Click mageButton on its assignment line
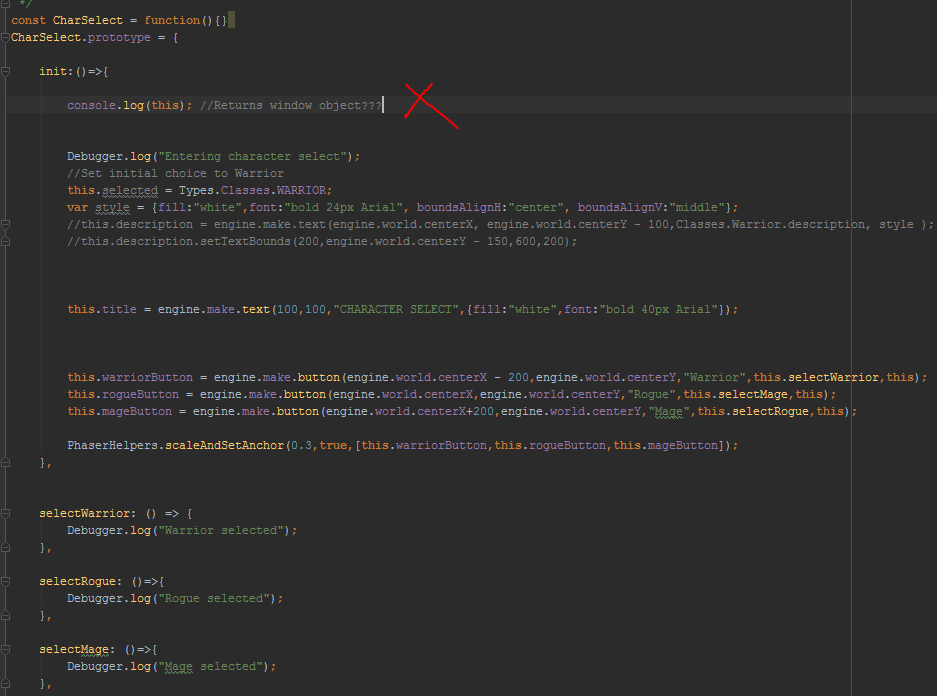Screen dimensions: 937x696 tap(137, 412)
